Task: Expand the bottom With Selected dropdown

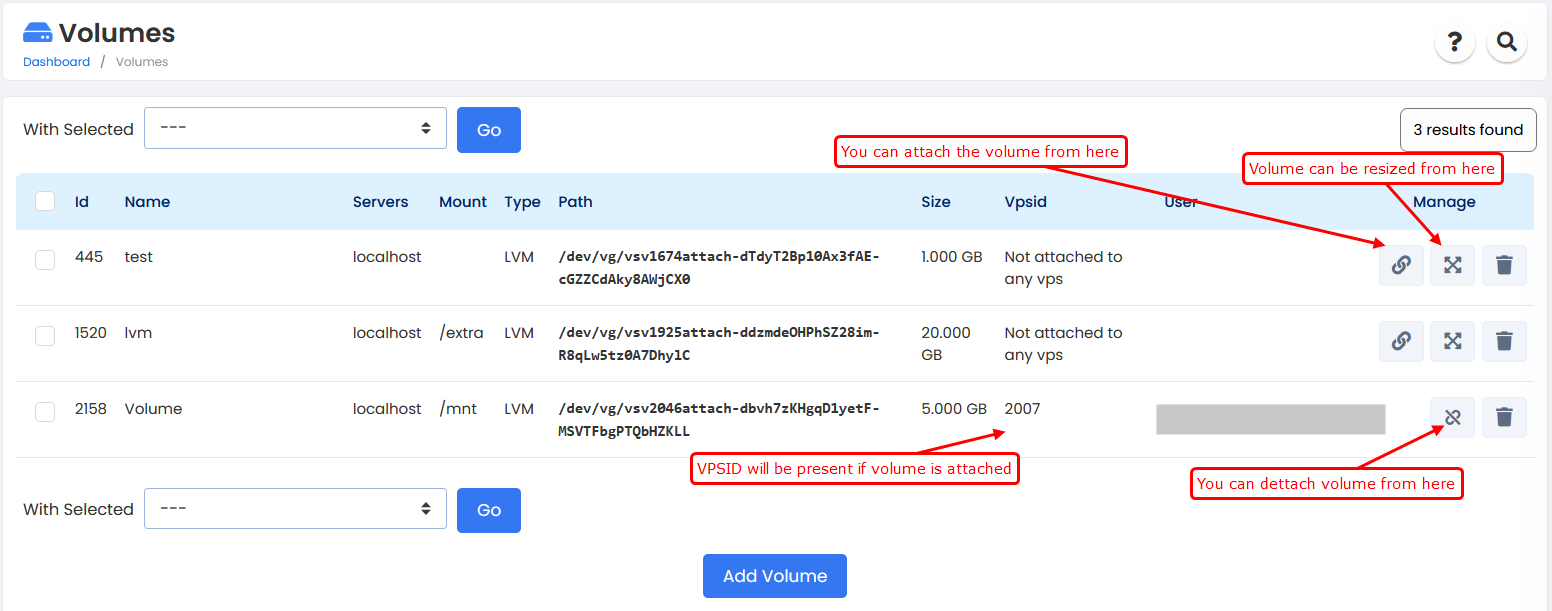Action: (295, 509)
